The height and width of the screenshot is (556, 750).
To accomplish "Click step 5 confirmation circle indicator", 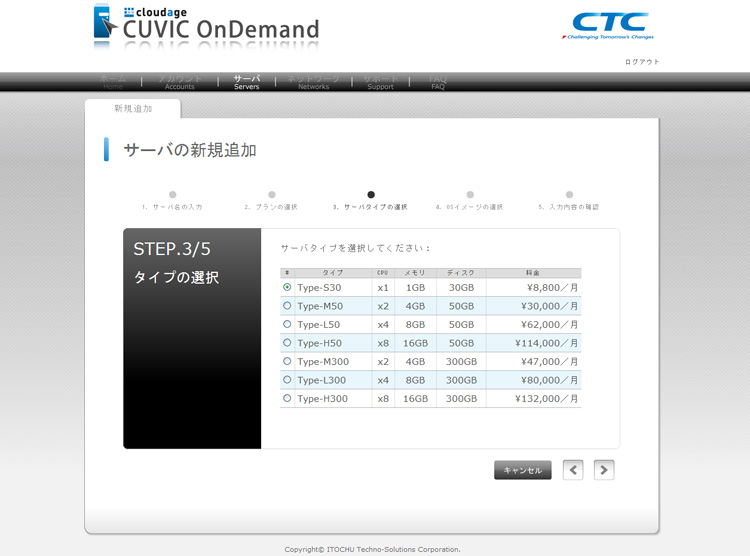I will [569, 195].
